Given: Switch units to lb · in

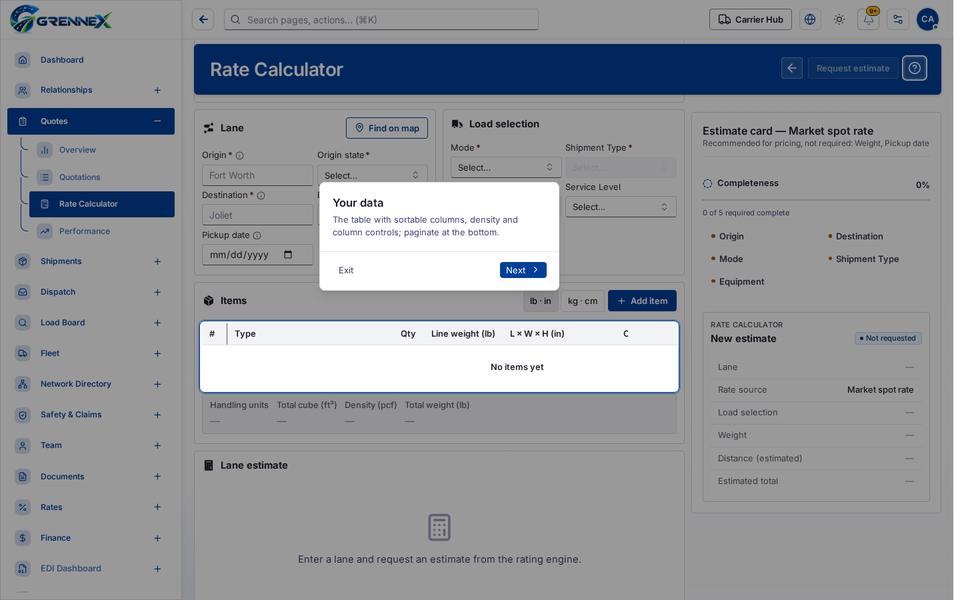Looking at the screenshot, I should [540, 301].
